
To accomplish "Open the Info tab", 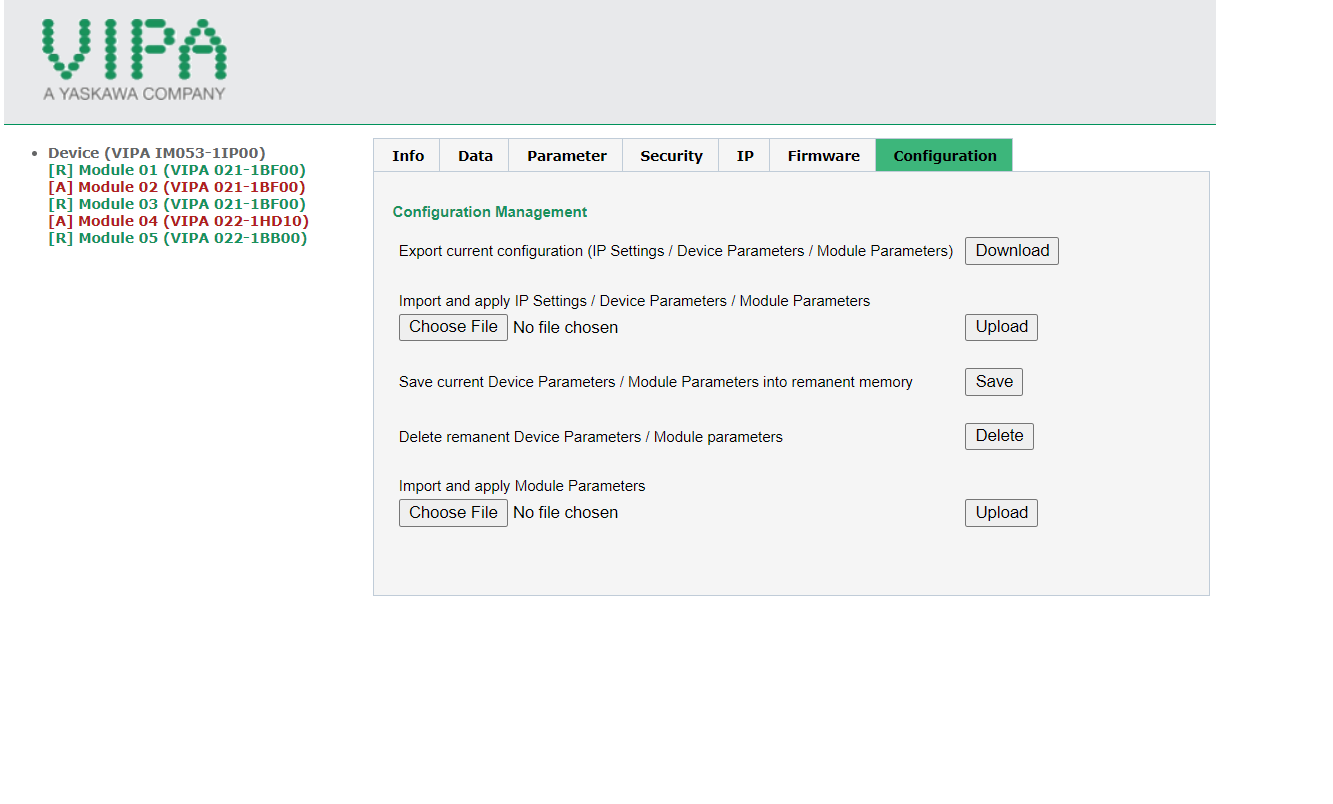I will [407, 155].
